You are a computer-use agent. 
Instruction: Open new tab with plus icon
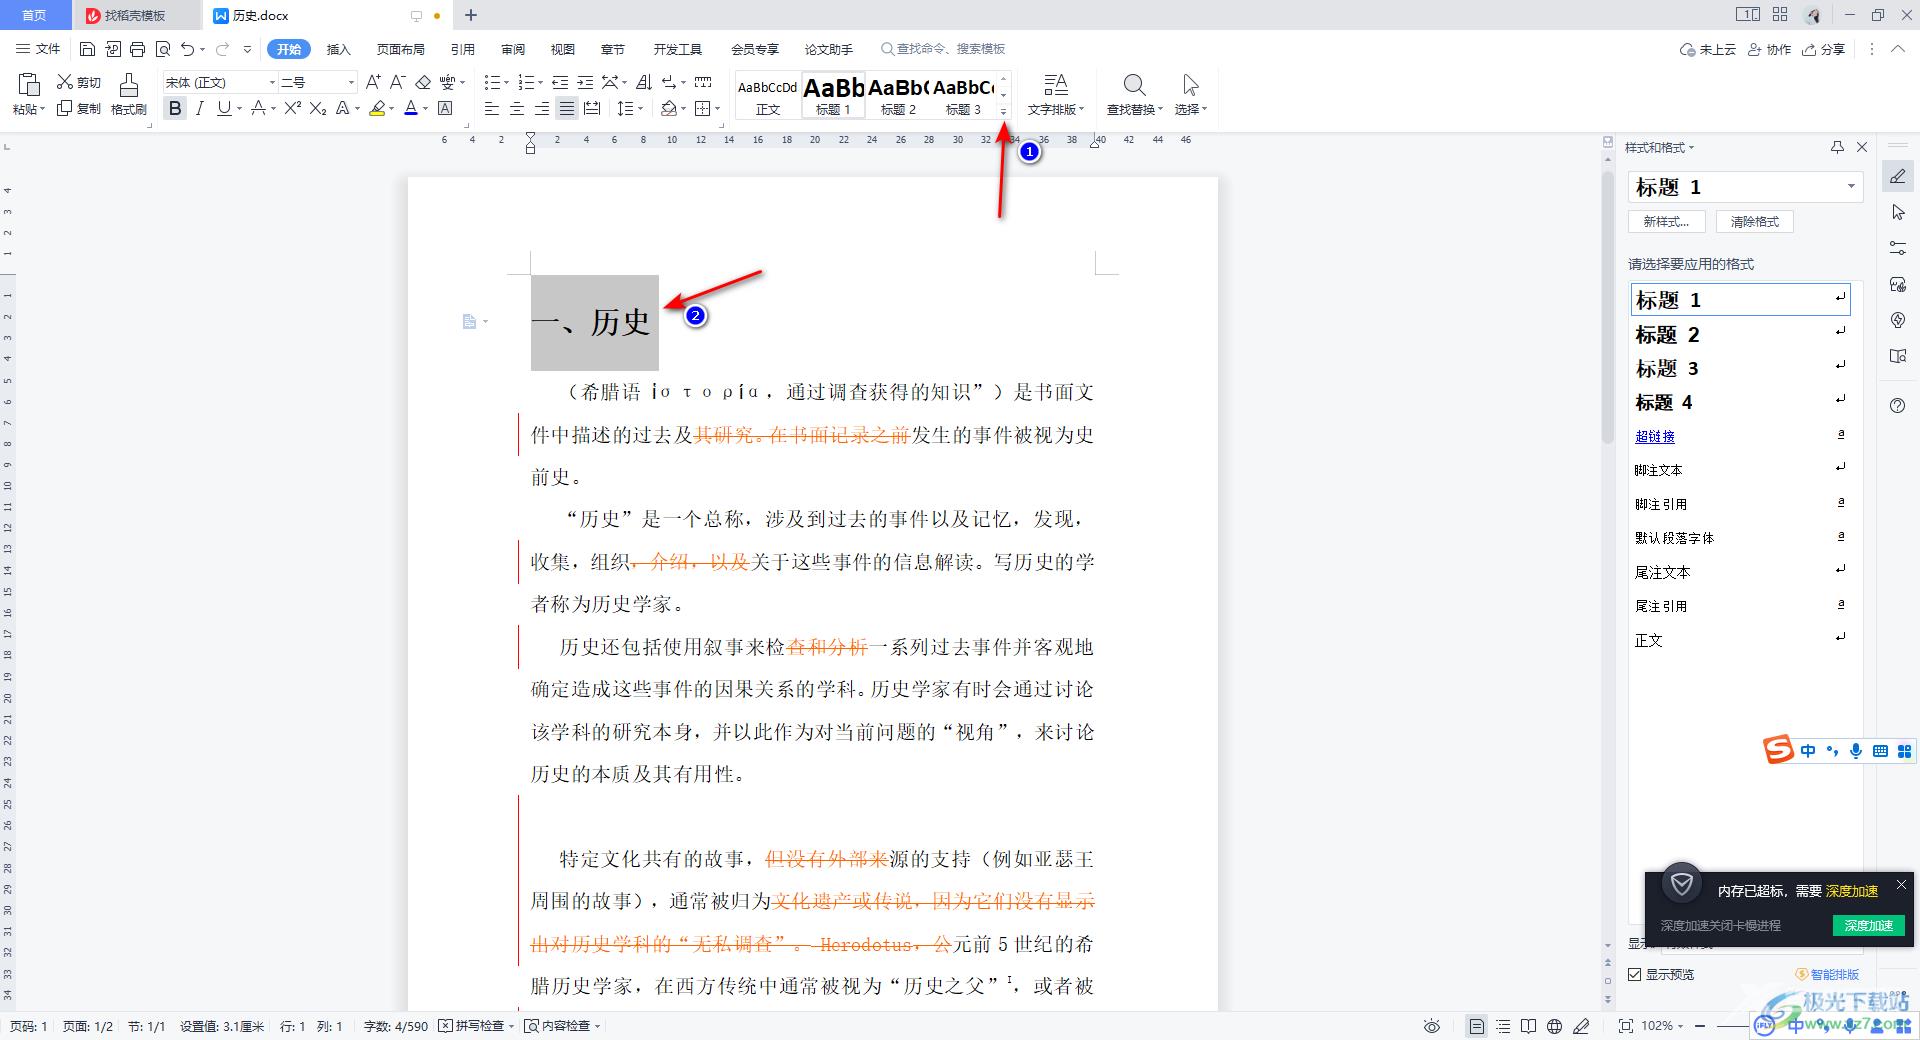click(471, 15)
